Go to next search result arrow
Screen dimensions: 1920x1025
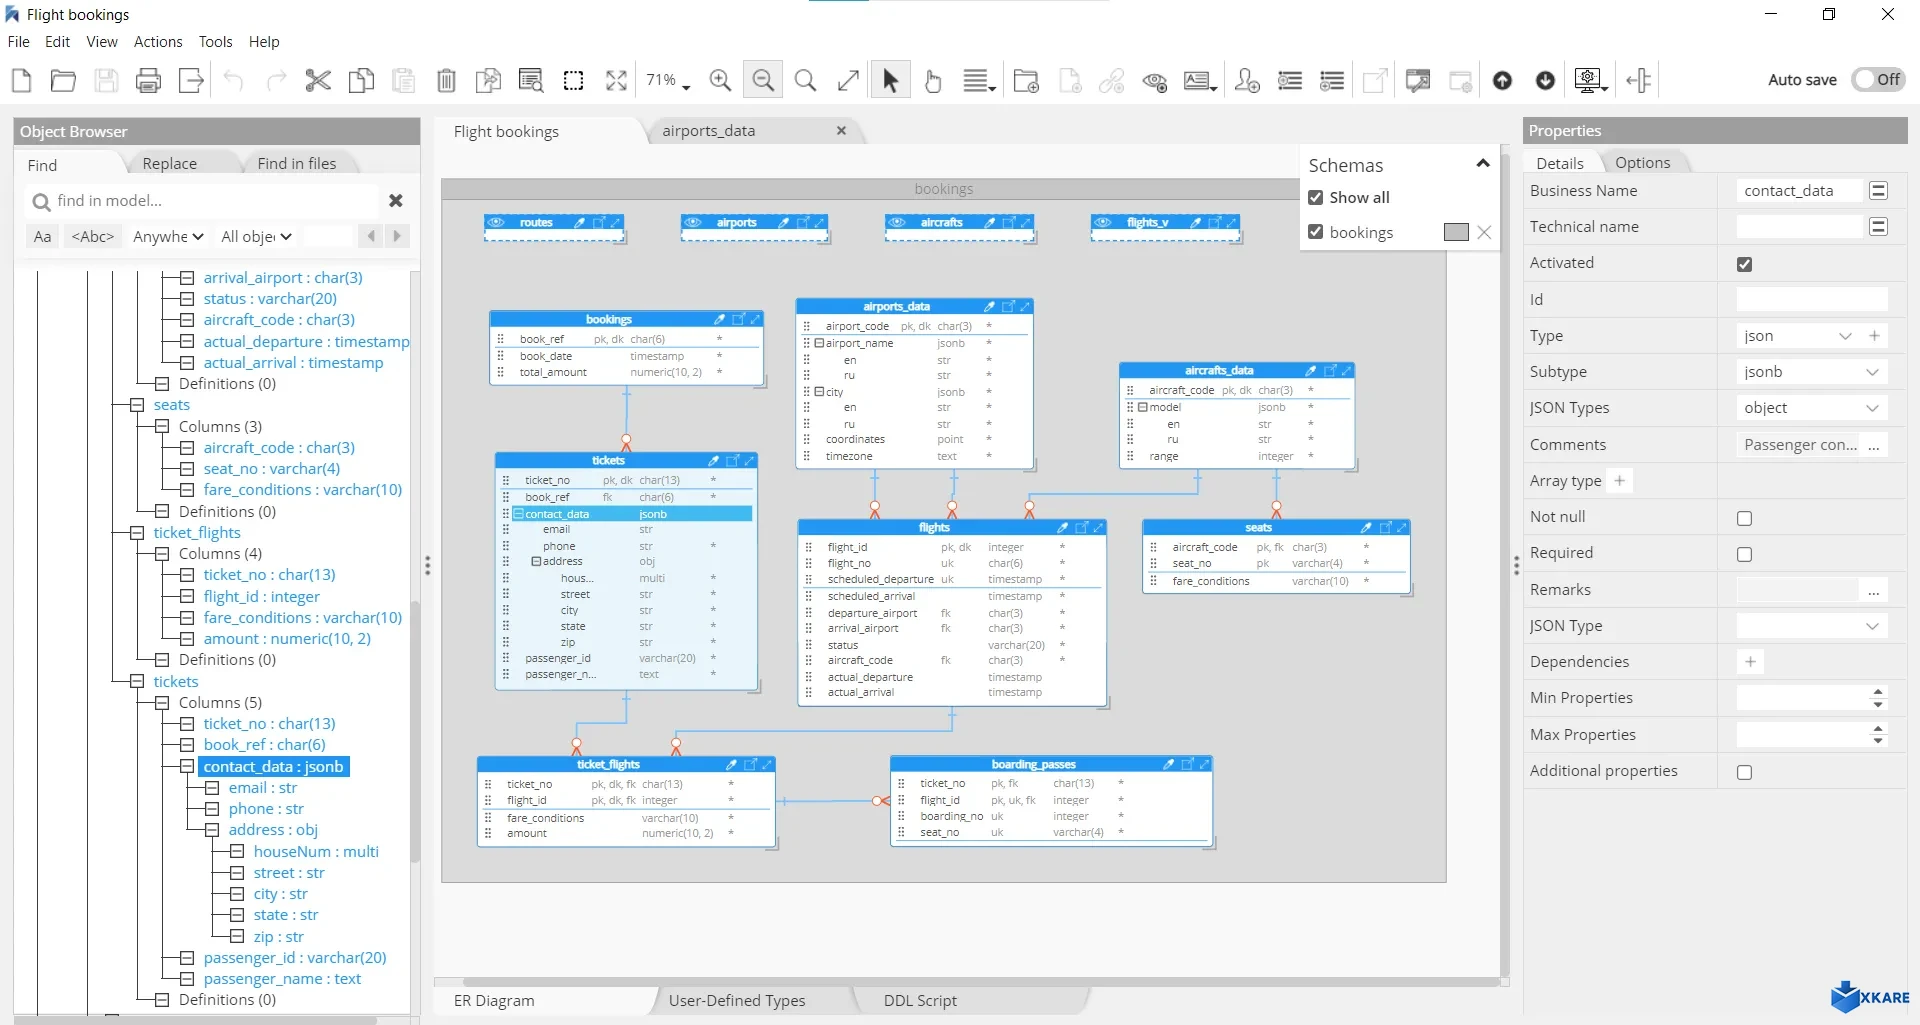coord(397,237)
